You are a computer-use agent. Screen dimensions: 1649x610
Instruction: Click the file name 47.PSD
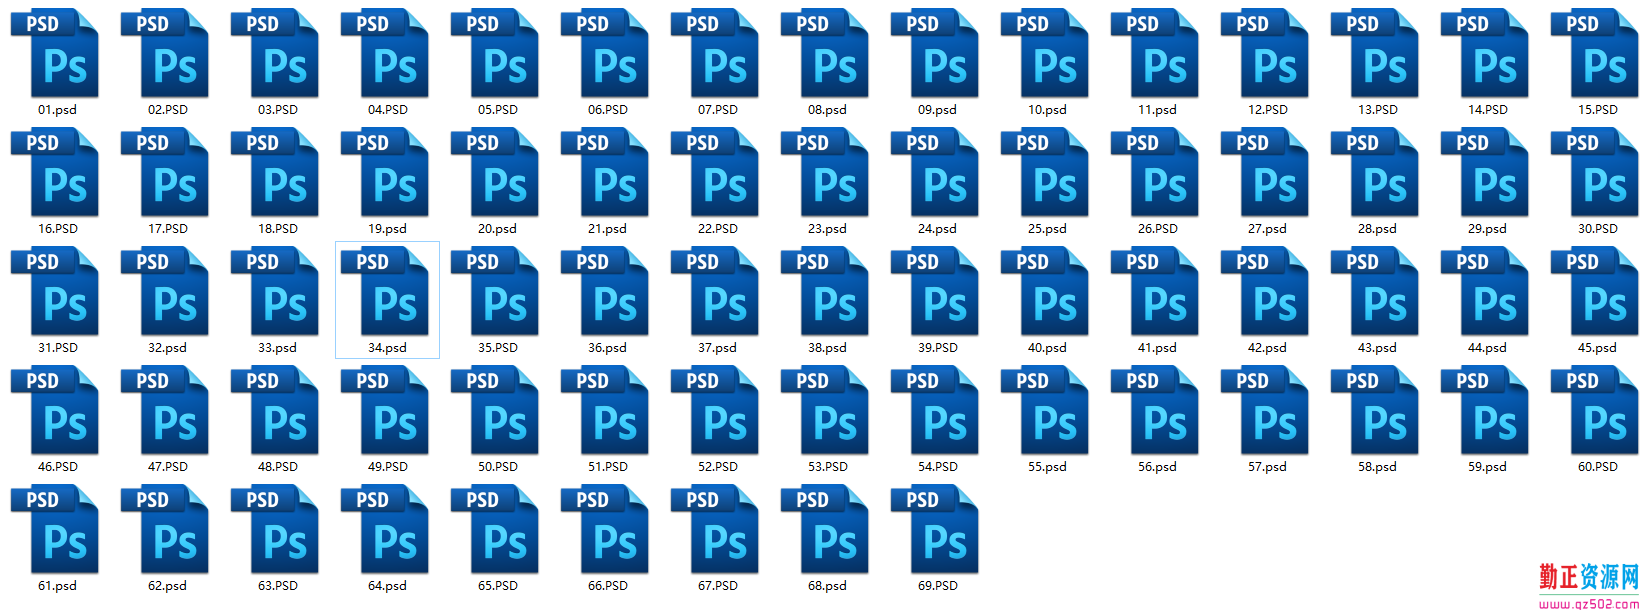168,467
